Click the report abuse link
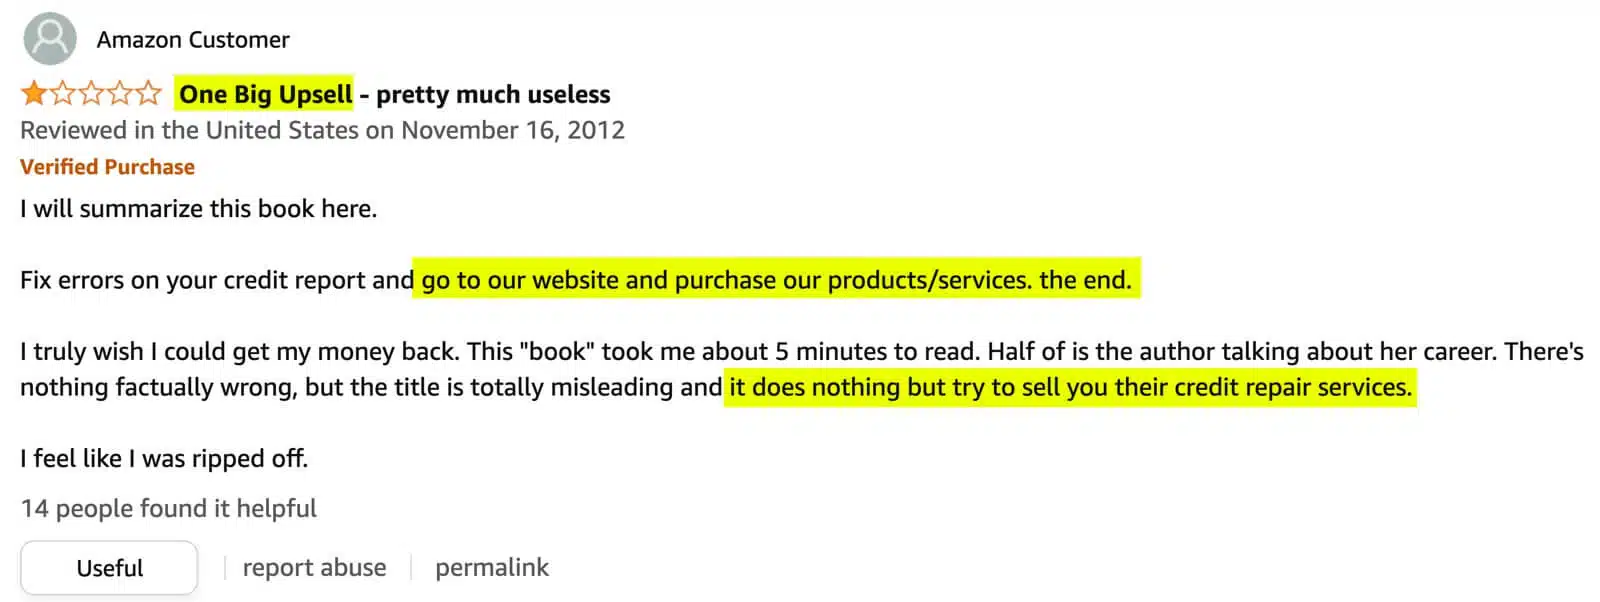 pos(314,568)
